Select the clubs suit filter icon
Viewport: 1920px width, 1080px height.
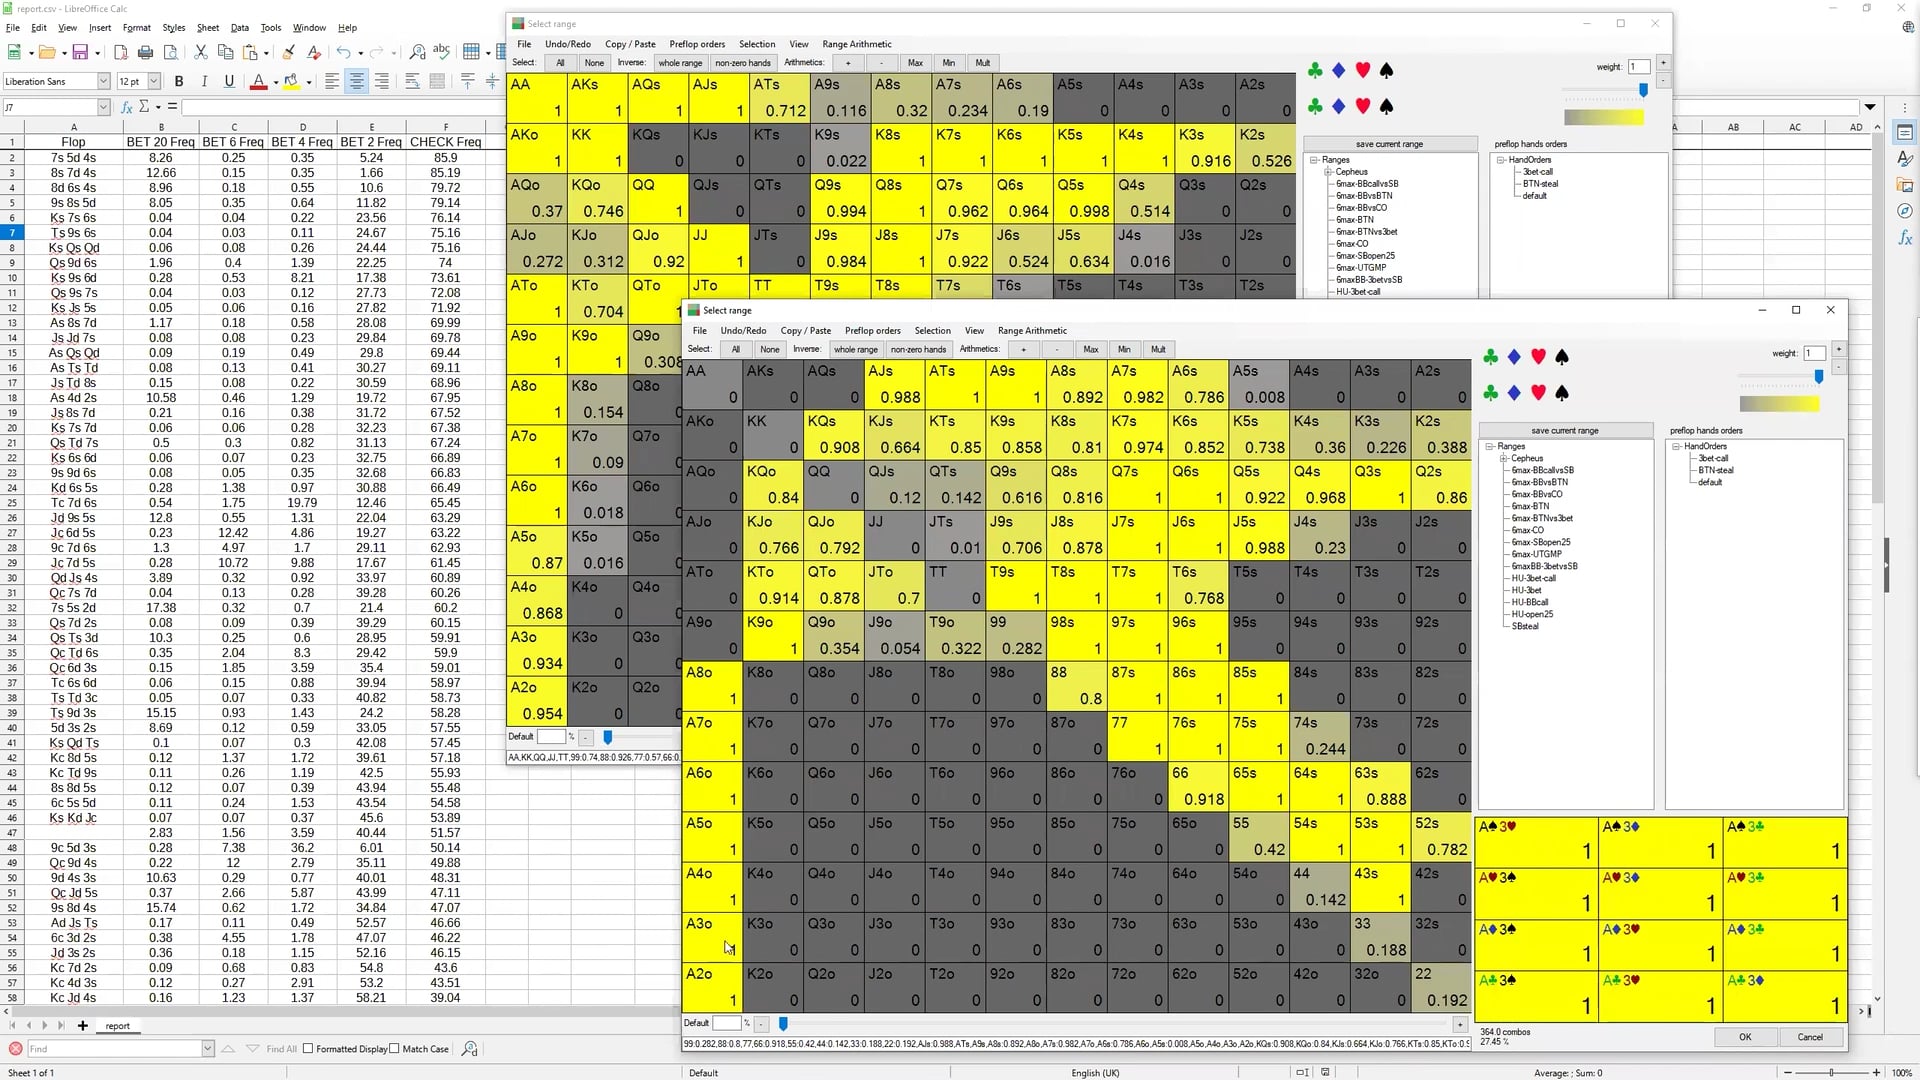1491,357
